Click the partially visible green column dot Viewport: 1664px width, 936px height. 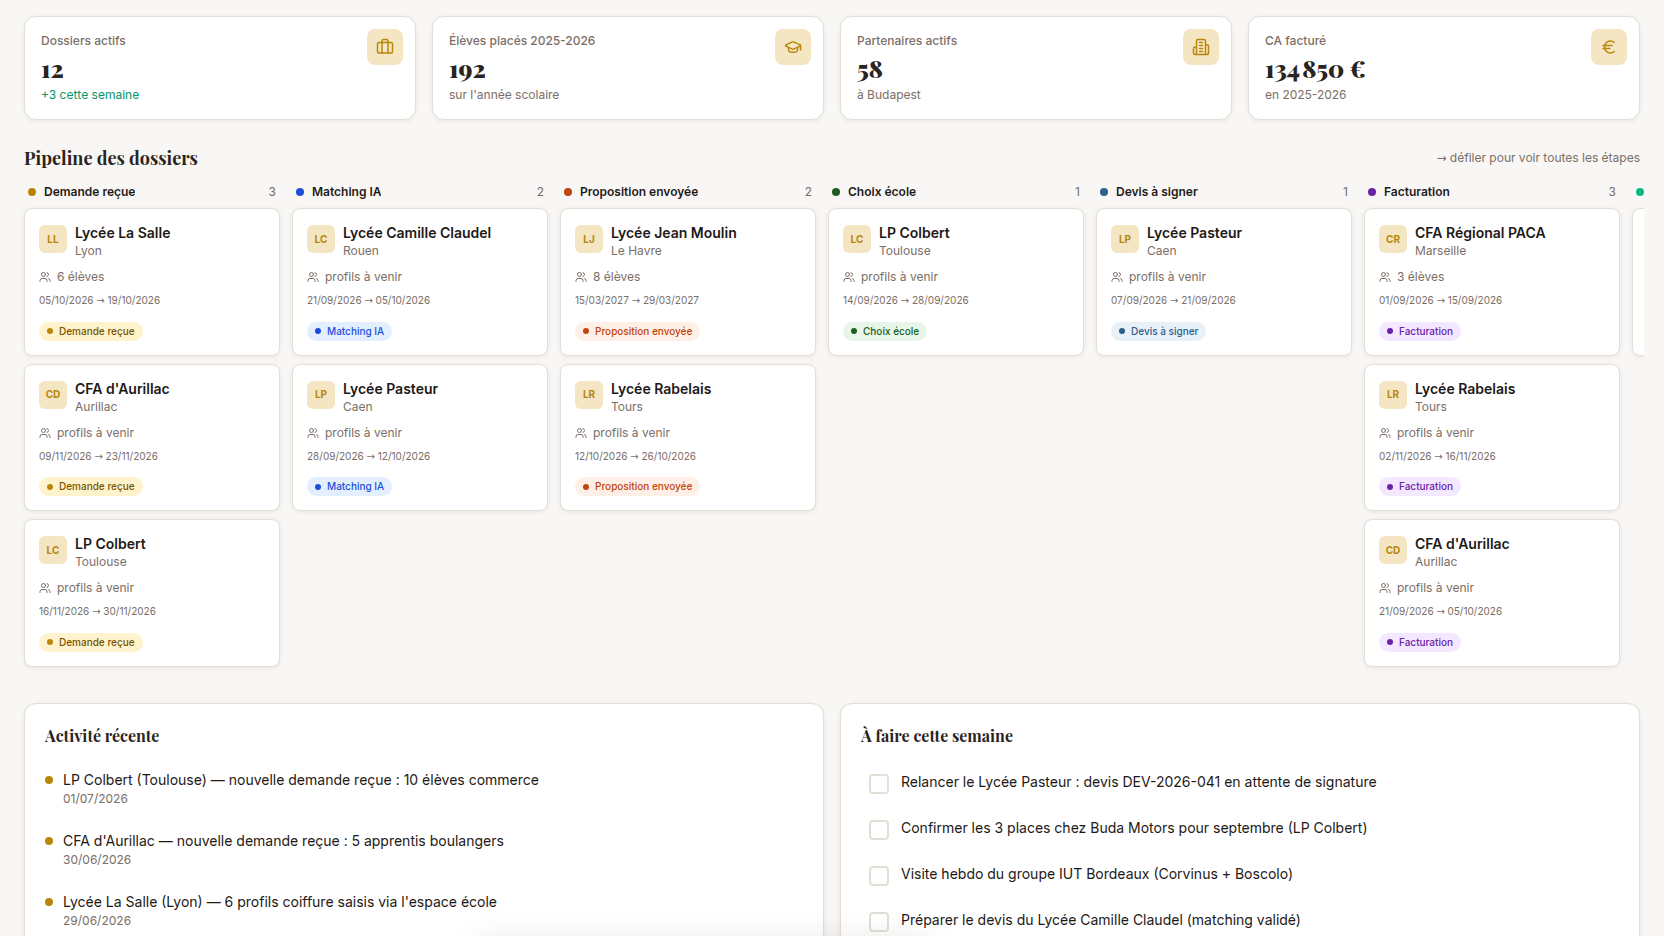pos(1639,192)
